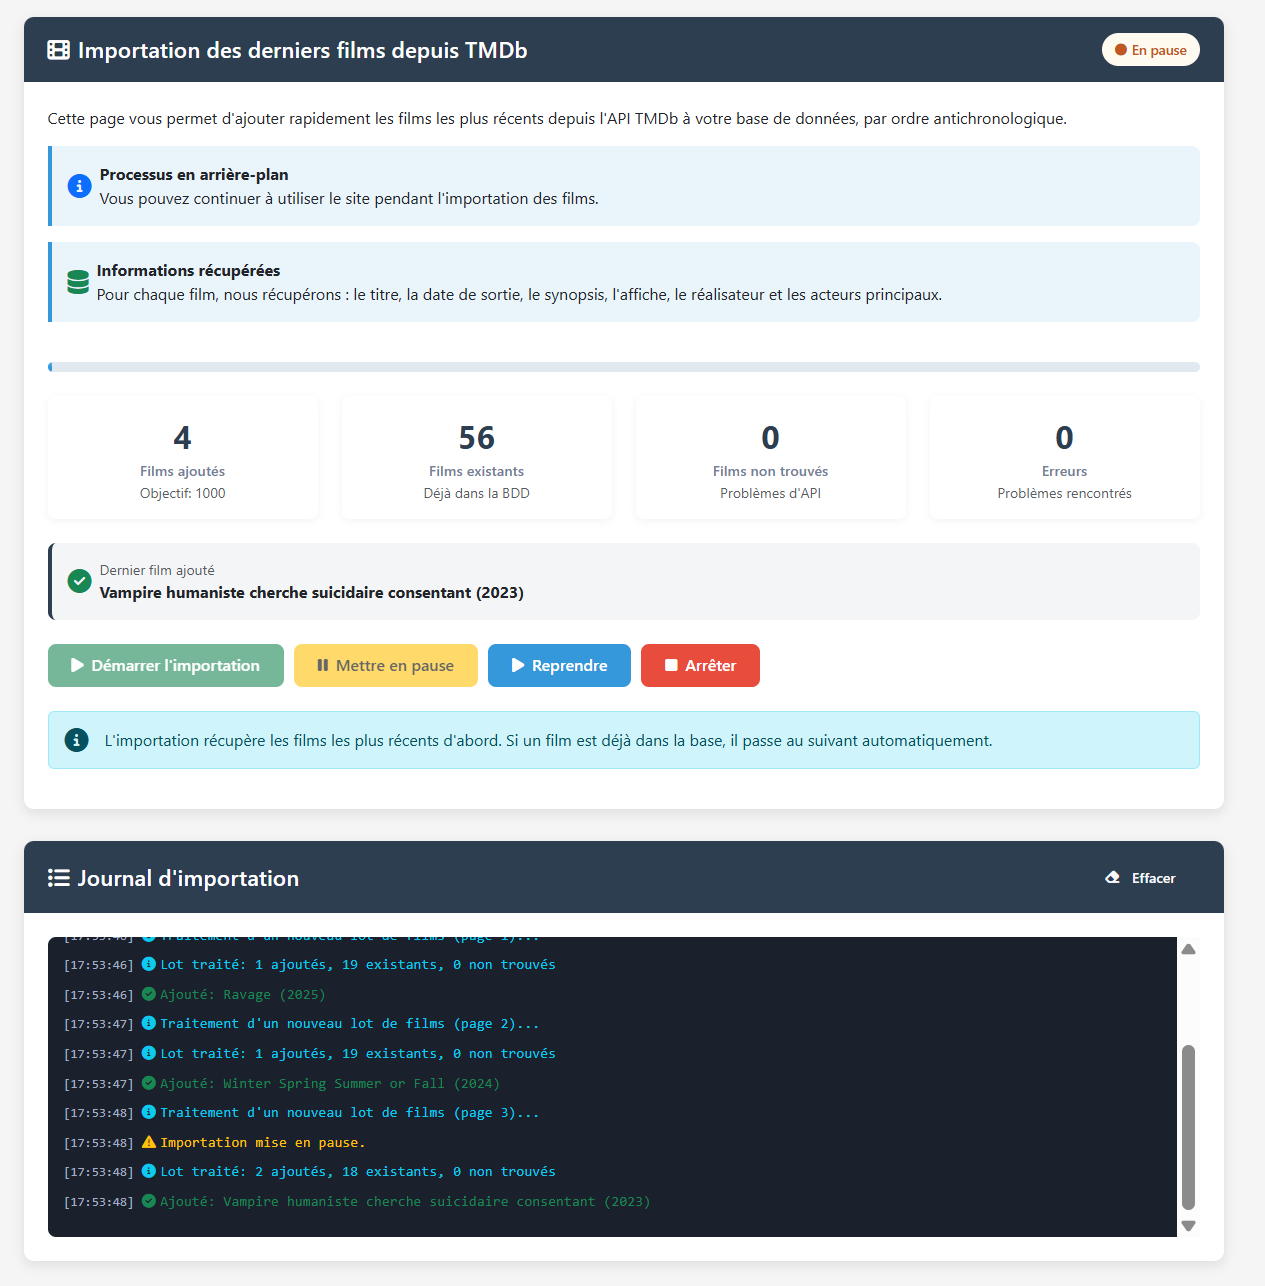Click the Films existants stat card
The image size is (1265, 1286).
click(477, 458)
